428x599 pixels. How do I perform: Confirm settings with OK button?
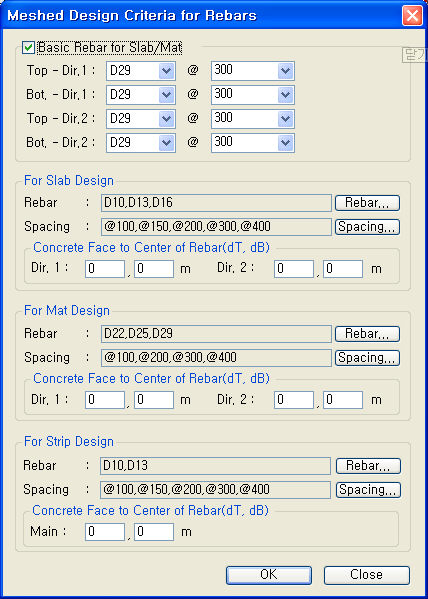[x=269, y=575]
